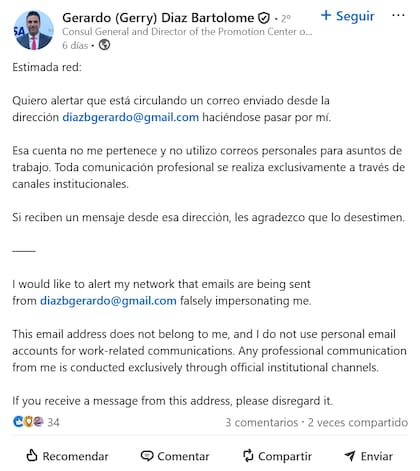The image size is (420, 471).
Task: Open the reactions icons cluster
Action: [x=28, y=422]
